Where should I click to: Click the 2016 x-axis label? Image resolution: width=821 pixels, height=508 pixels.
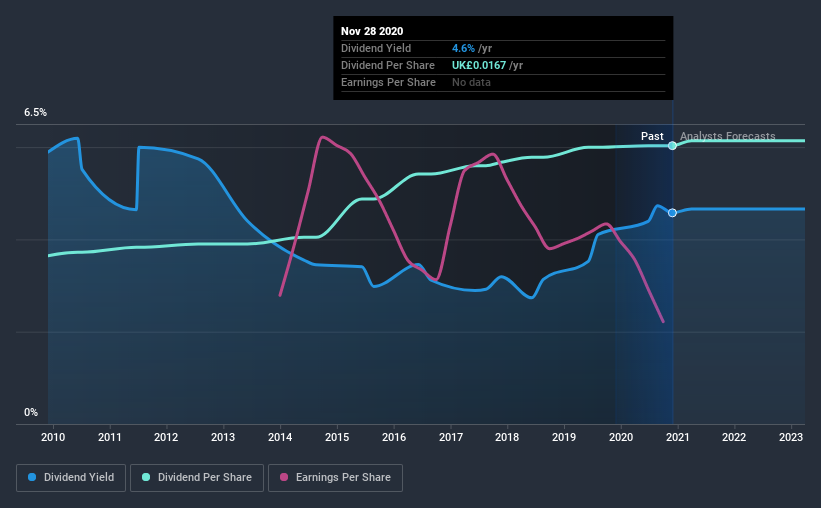coord(394,437)
